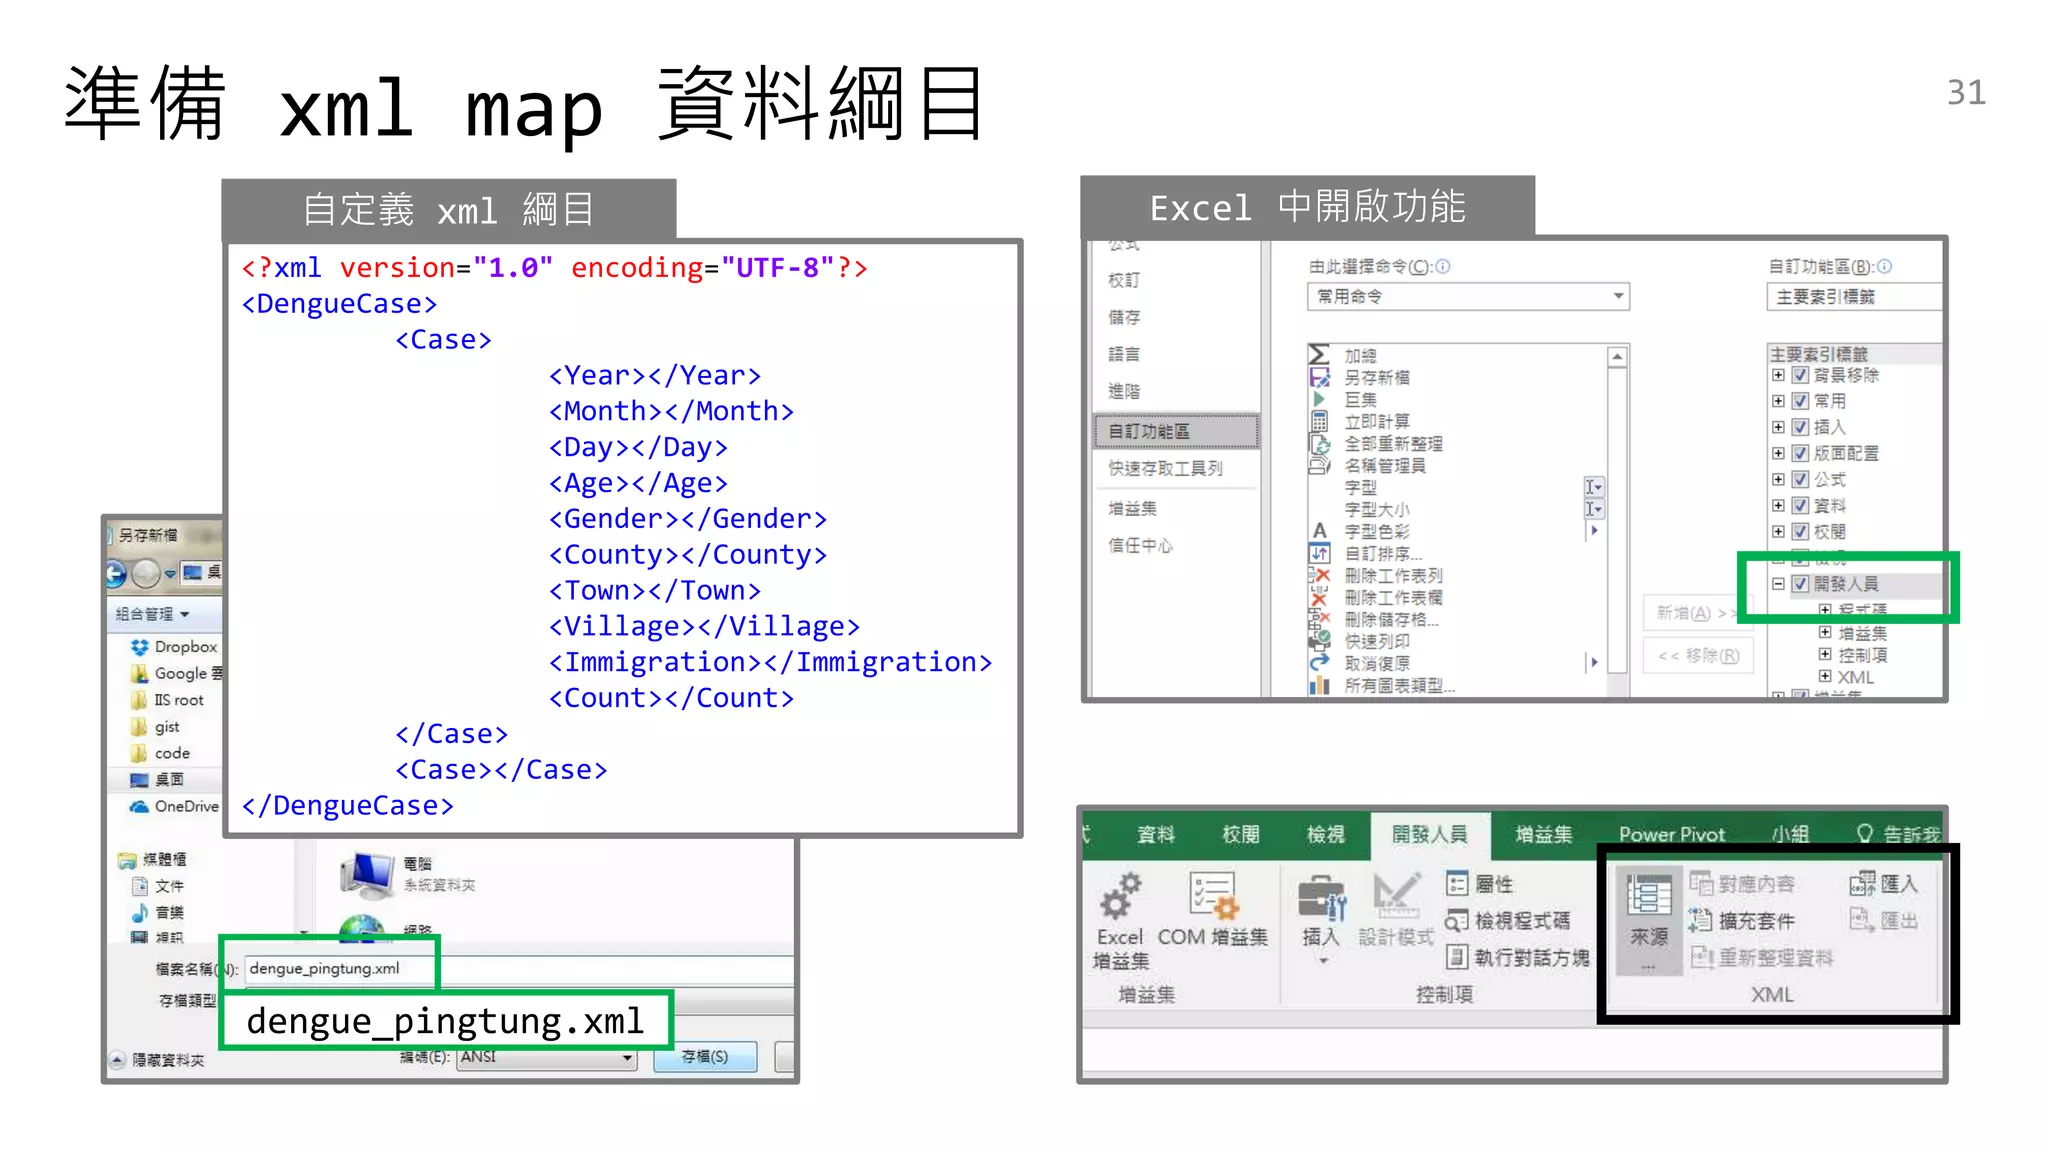The height and width of the screenshot is (1152, 2048).
Task: Open the 組合管理 dropdown menu
Action: pyautogui.click(x=152, y=614)
